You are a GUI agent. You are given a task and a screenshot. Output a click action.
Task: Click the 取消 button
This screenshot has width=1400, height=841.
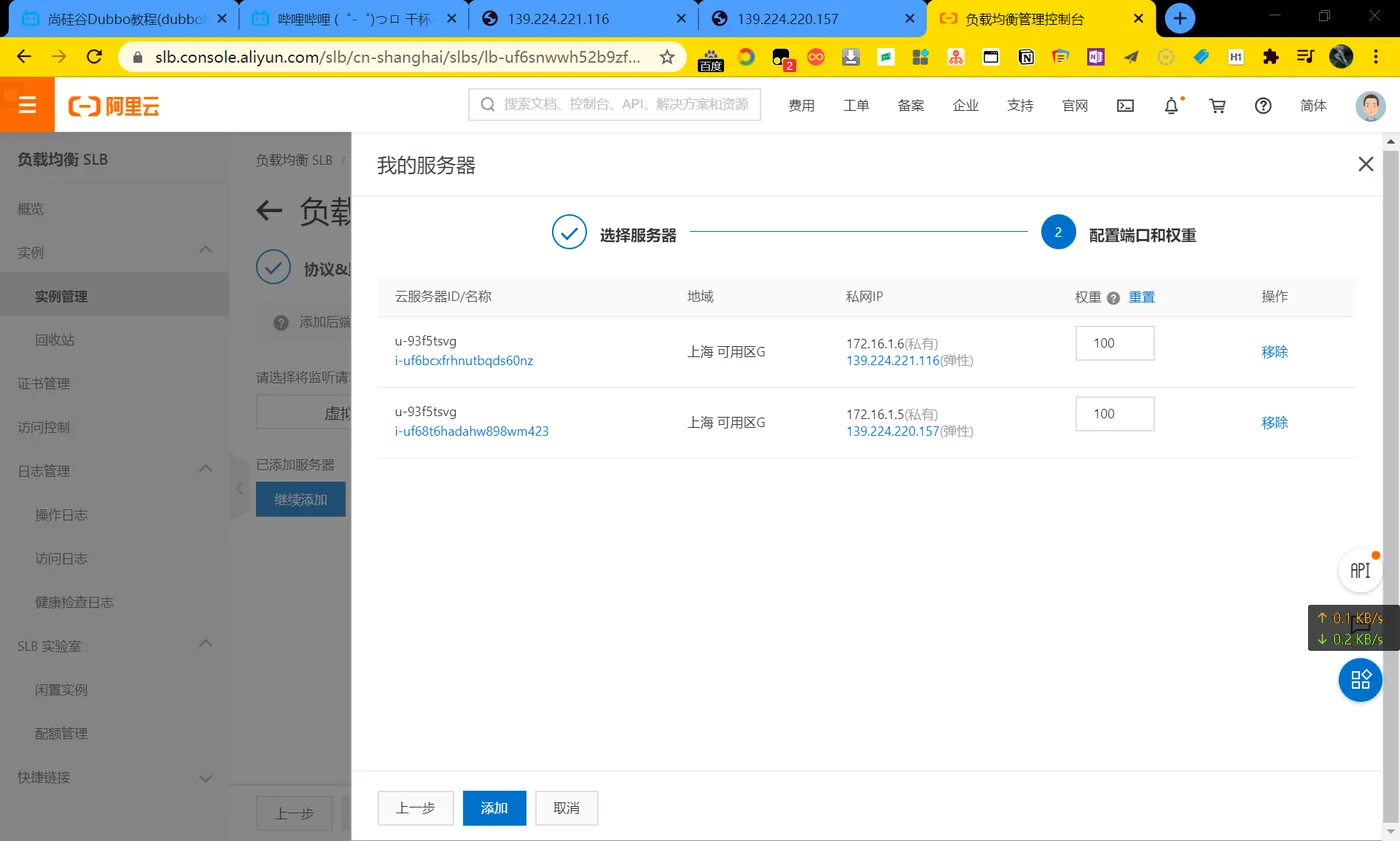[x=566, y=808]
